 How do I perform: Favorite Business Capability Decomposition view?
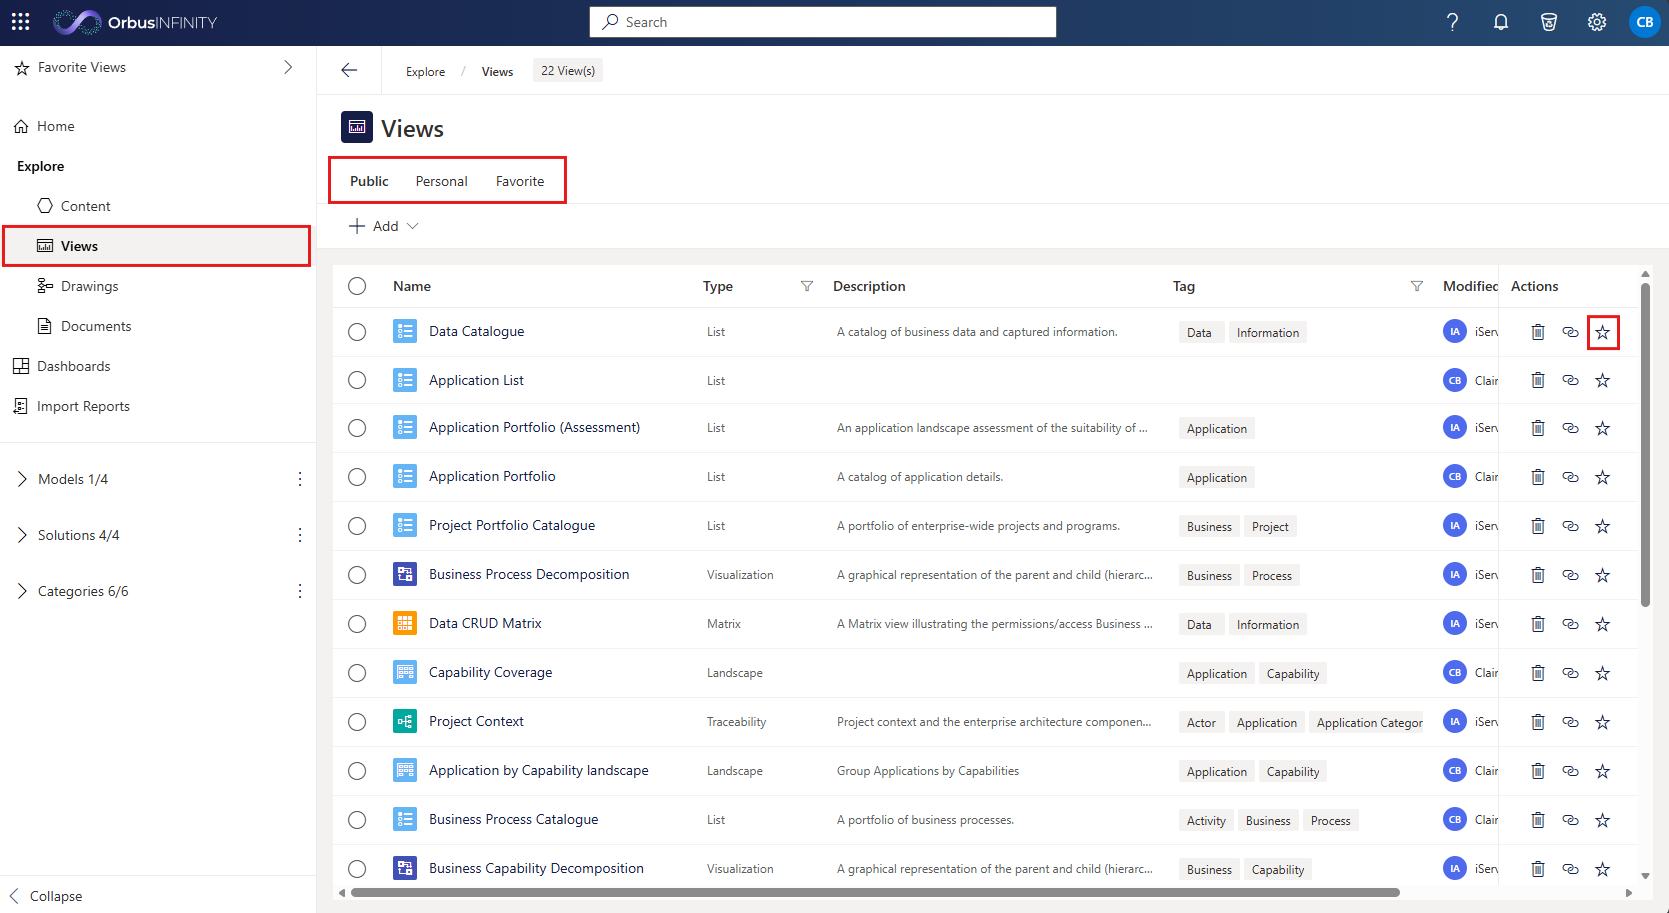(1603, 869)
